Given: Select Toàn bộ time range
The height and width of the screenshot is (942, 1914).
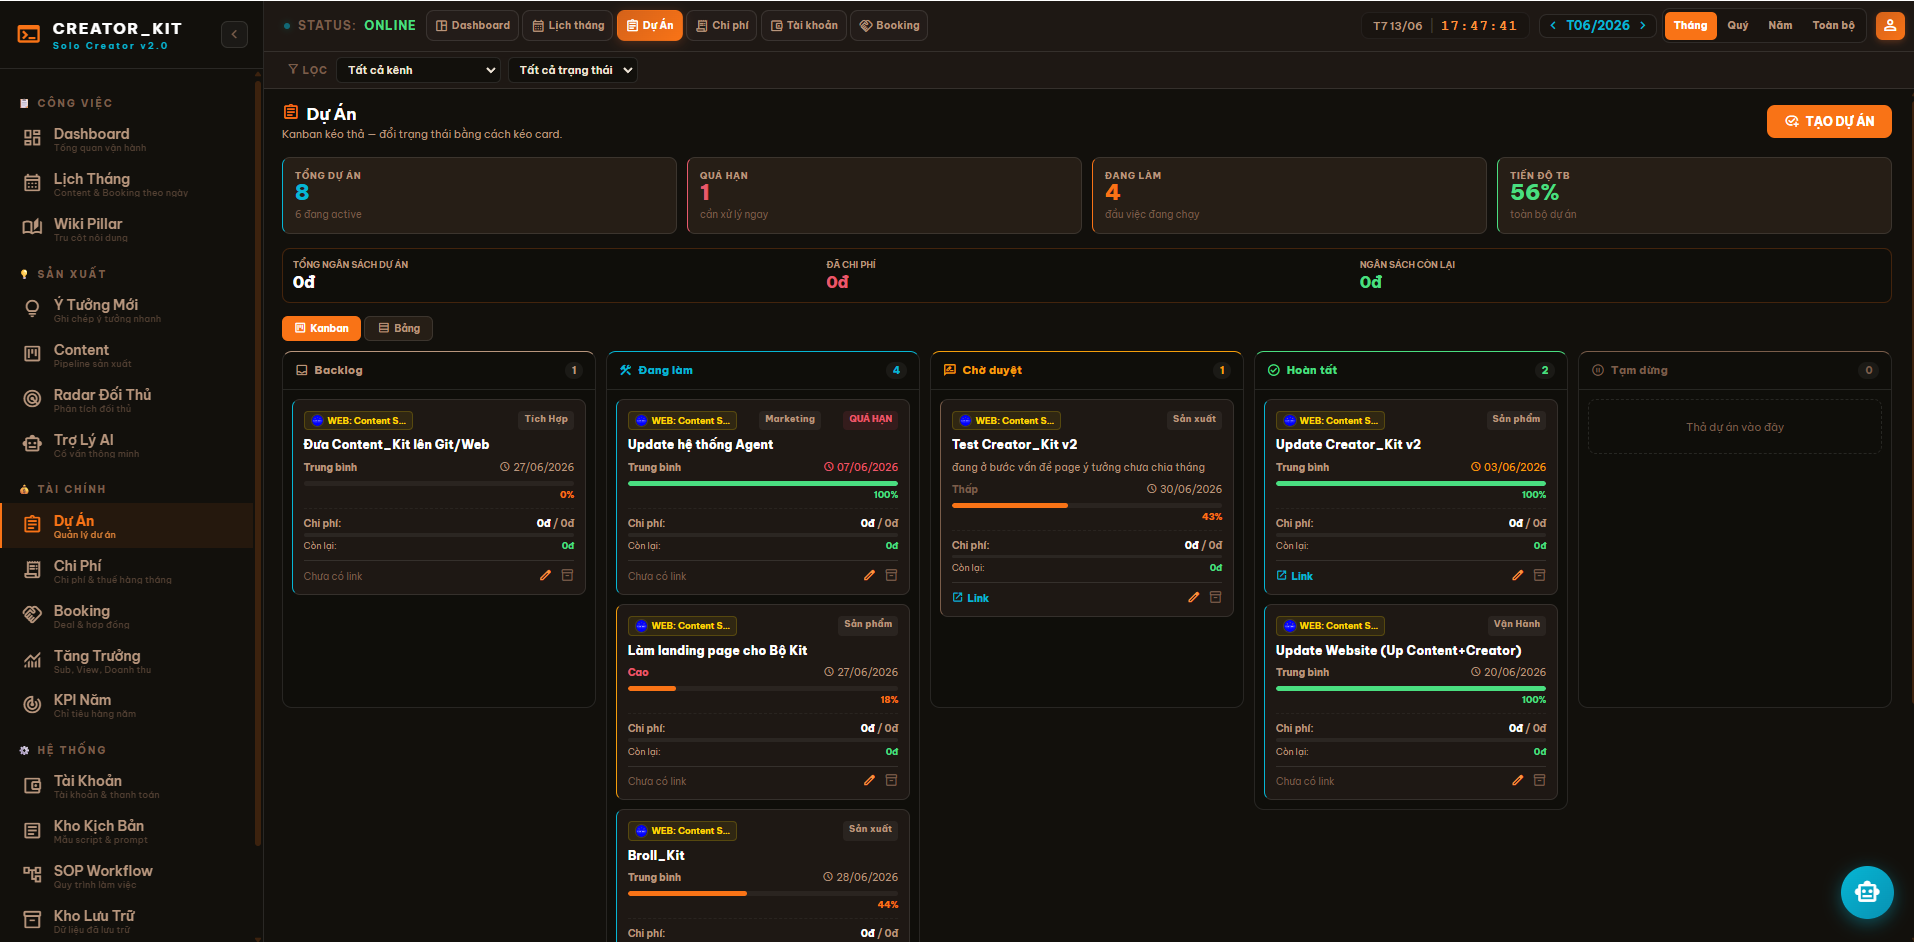Looking at the screenshot, I should pyautogui.click(x=1833, y=26).
